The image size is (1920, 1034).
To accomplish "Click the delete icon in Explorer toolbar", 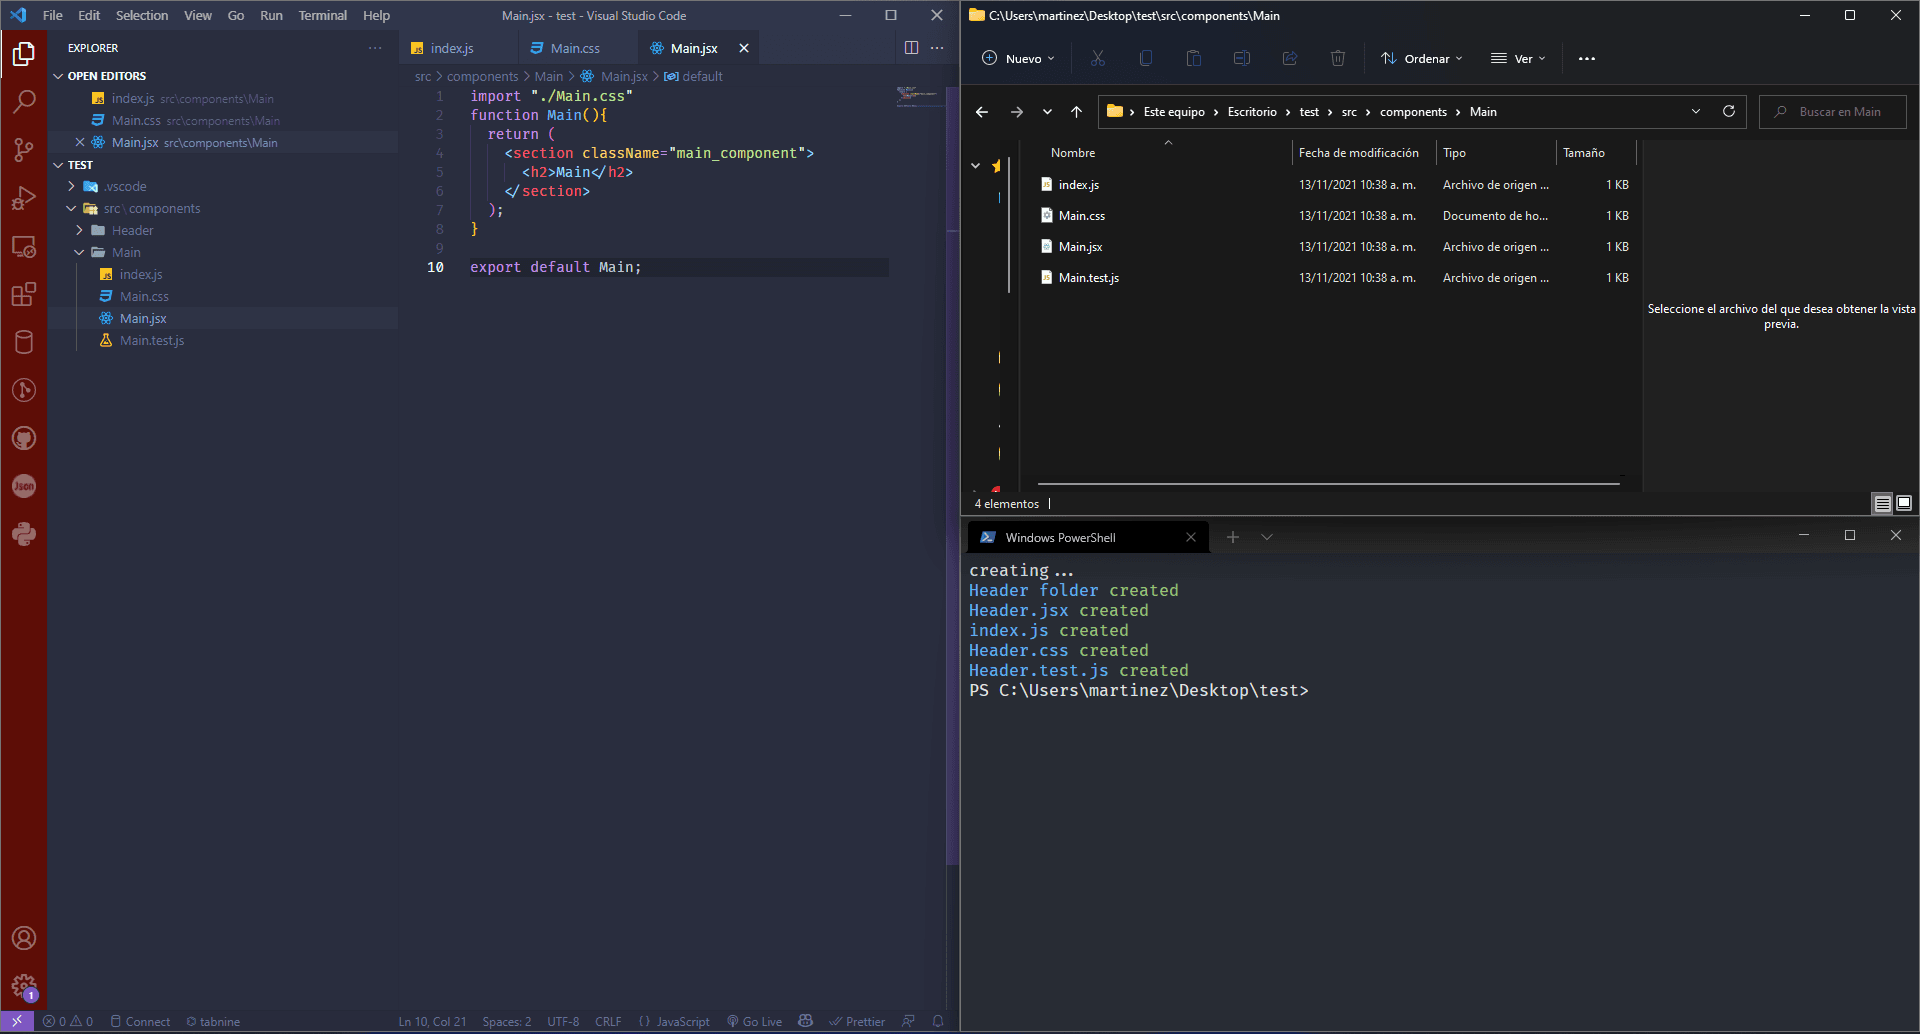I will [1338, 58].
